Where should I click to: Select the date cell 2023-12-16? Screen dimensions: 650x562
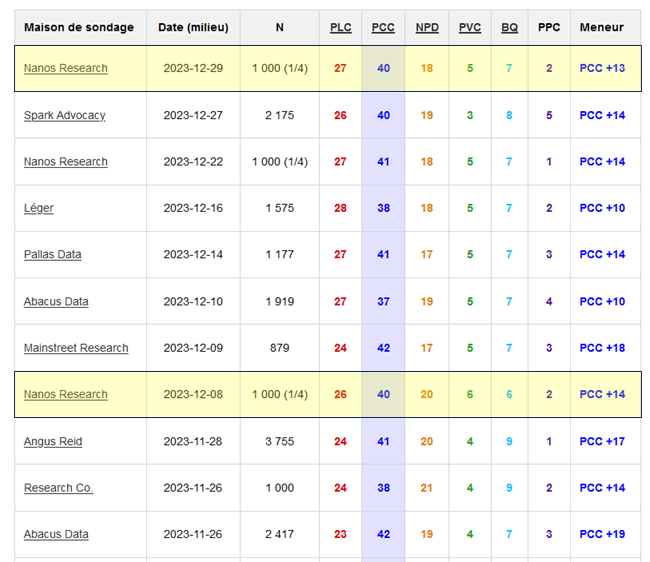193,208
